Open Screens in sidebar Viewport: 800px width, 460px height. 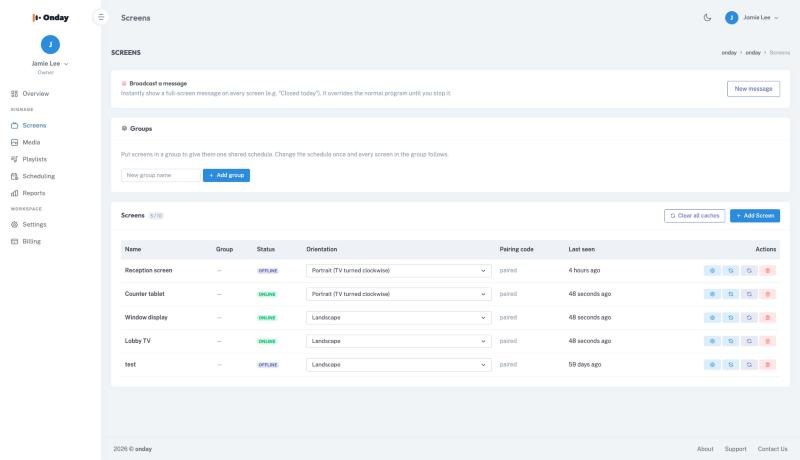coord(34,125)
